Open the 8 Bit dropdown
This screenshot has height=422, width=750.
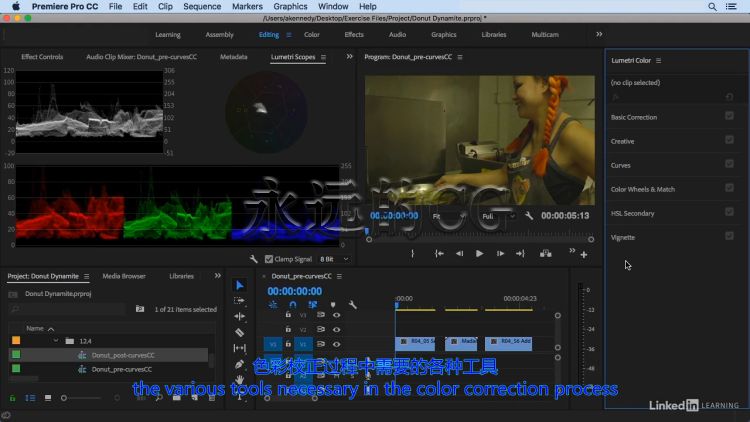click(x=334, y=259)
